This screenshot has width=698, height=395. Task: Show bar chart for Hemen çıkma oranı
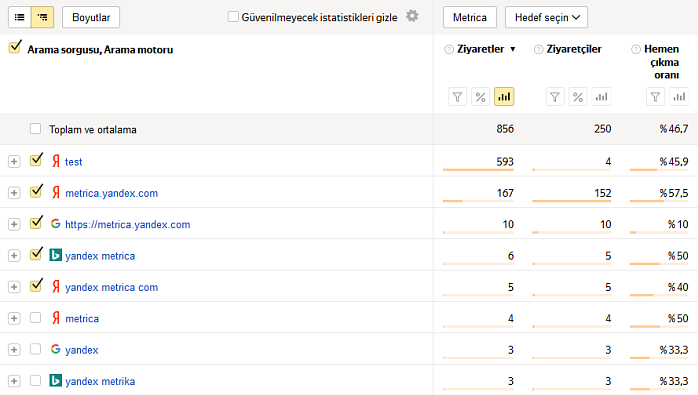click(x=679, y=97)
